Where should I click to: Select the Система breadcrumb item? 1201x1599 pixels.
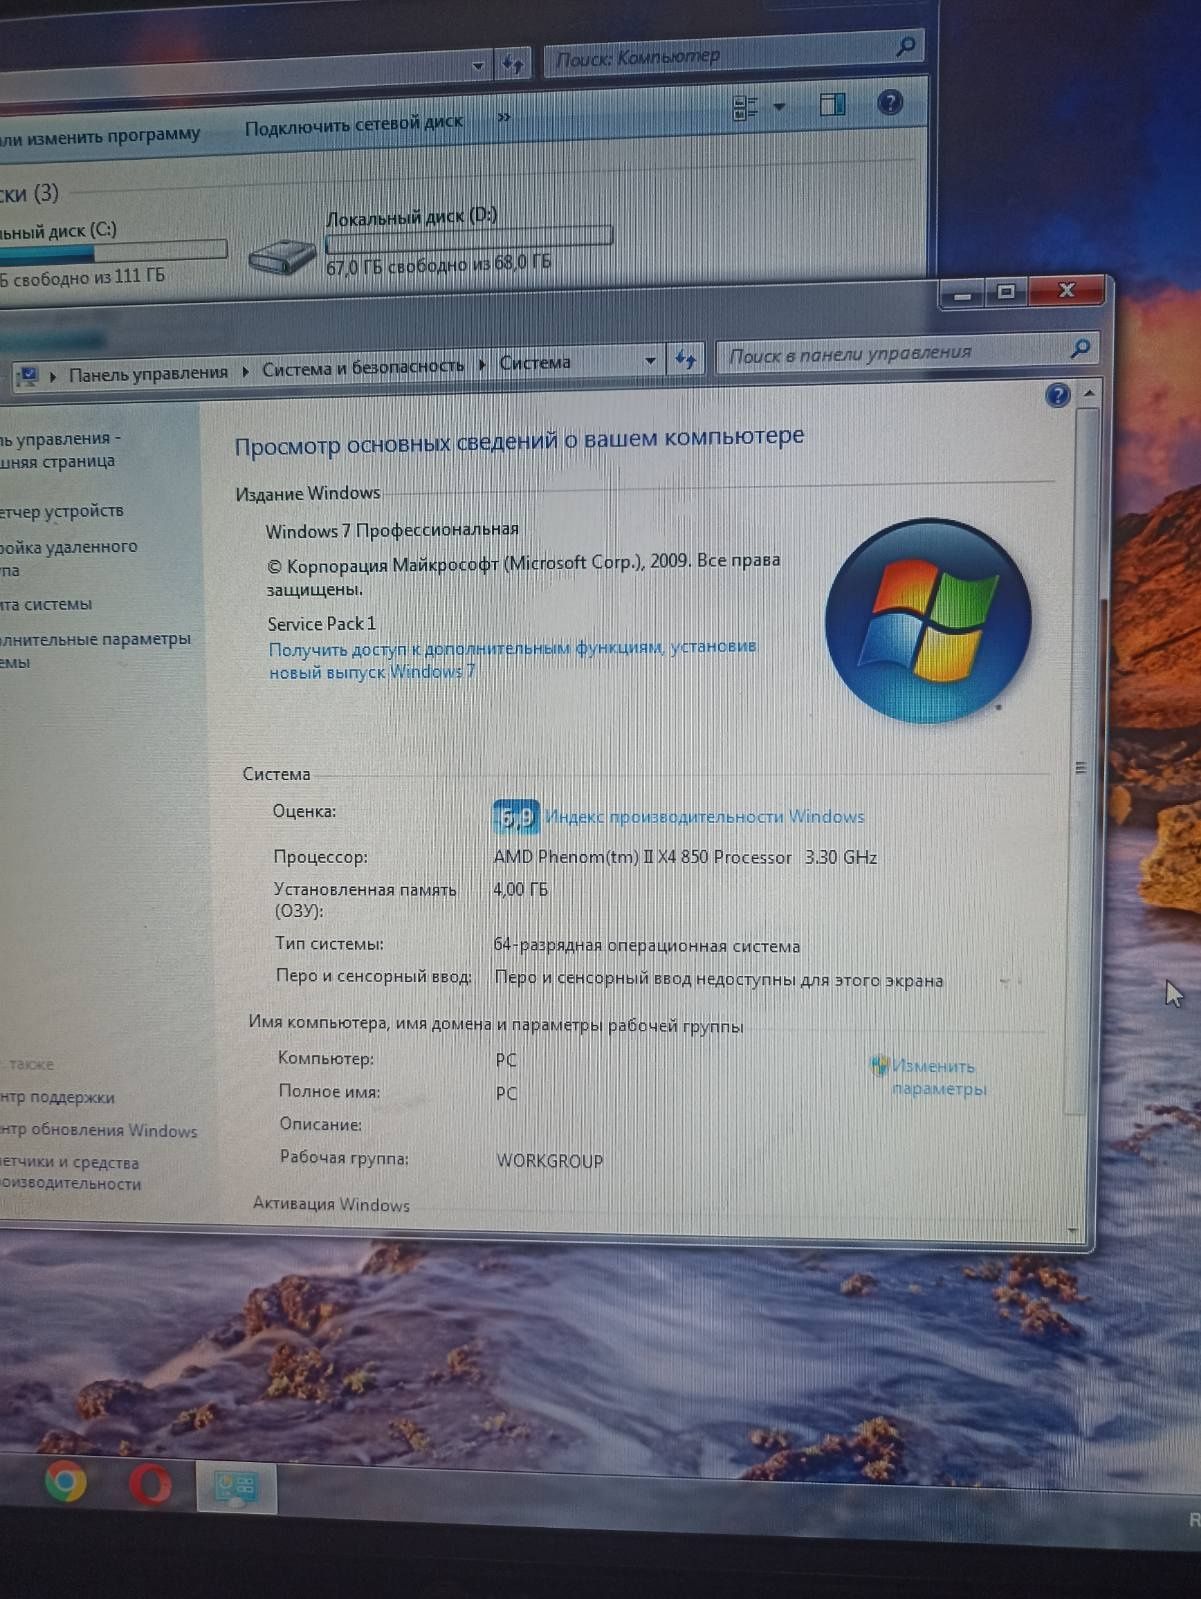coord(535,362)
